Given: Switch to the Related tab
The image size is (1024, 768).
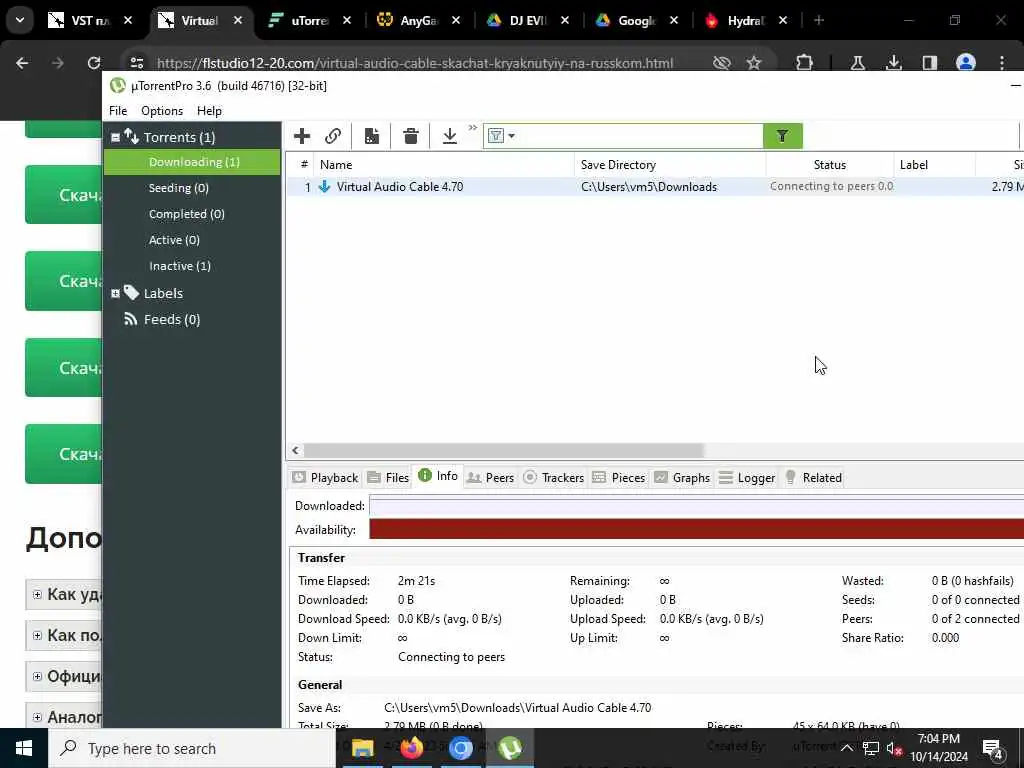Looking at the screenshot, I should (813, 478).
